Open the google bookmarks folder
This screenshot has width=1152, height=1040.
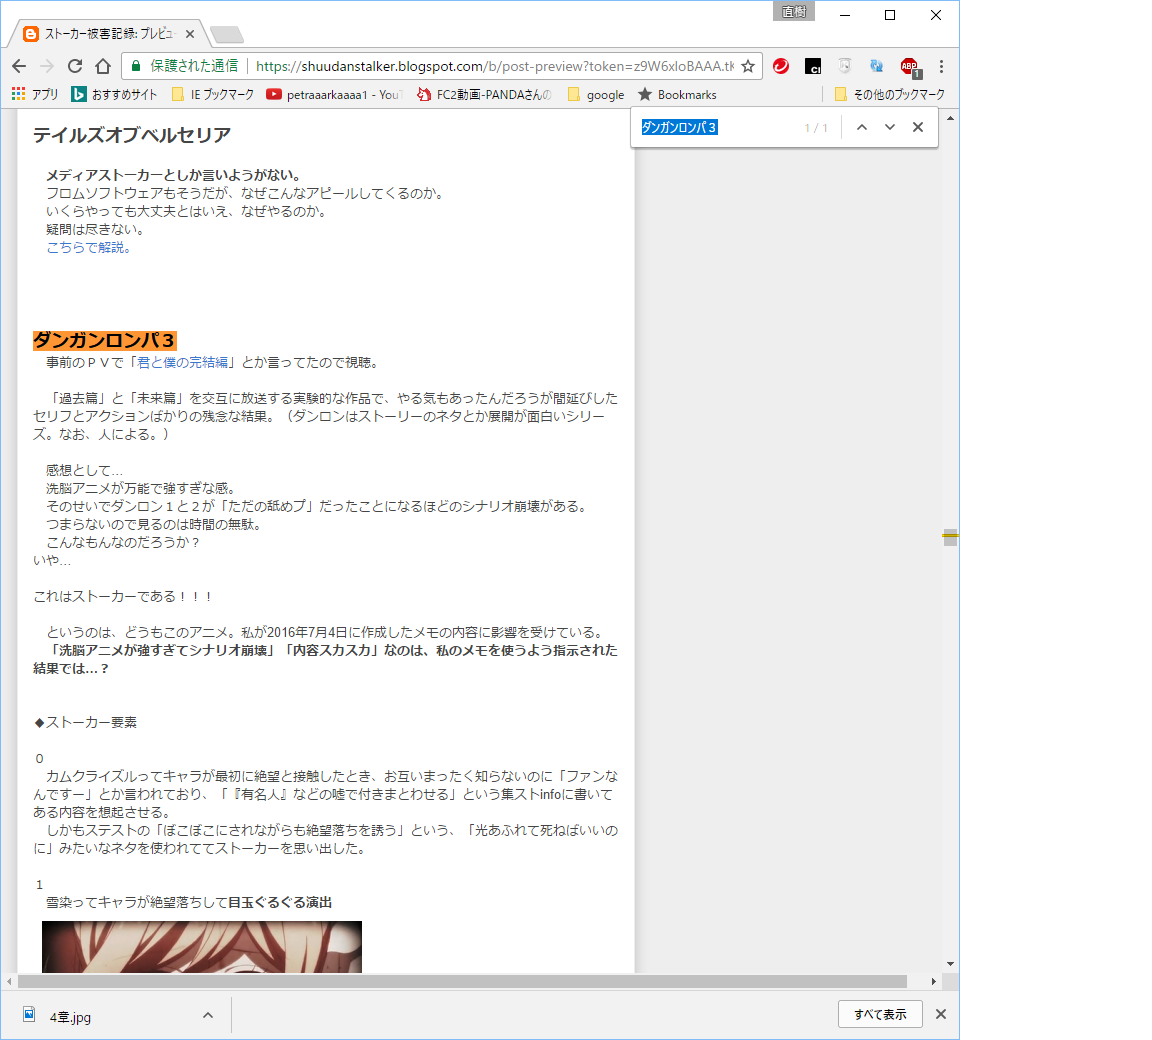pyautogui.click(x=596, y=95)
